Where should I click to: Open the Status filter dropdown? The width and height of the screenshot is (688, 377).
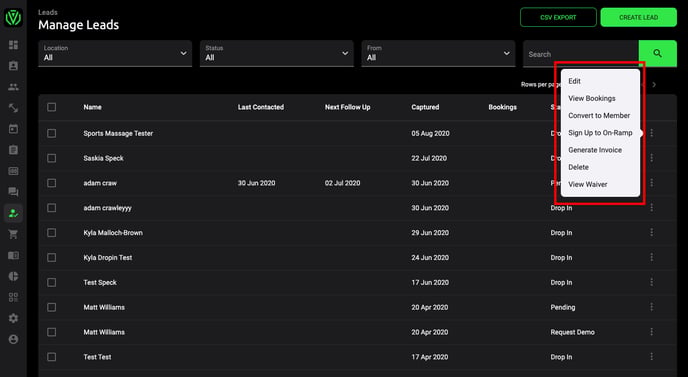tap(277, 54)
